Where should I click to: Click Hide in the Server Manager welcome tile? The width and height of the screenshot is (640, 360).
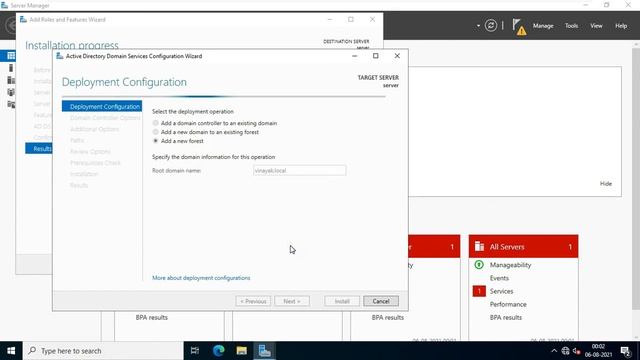606,184
